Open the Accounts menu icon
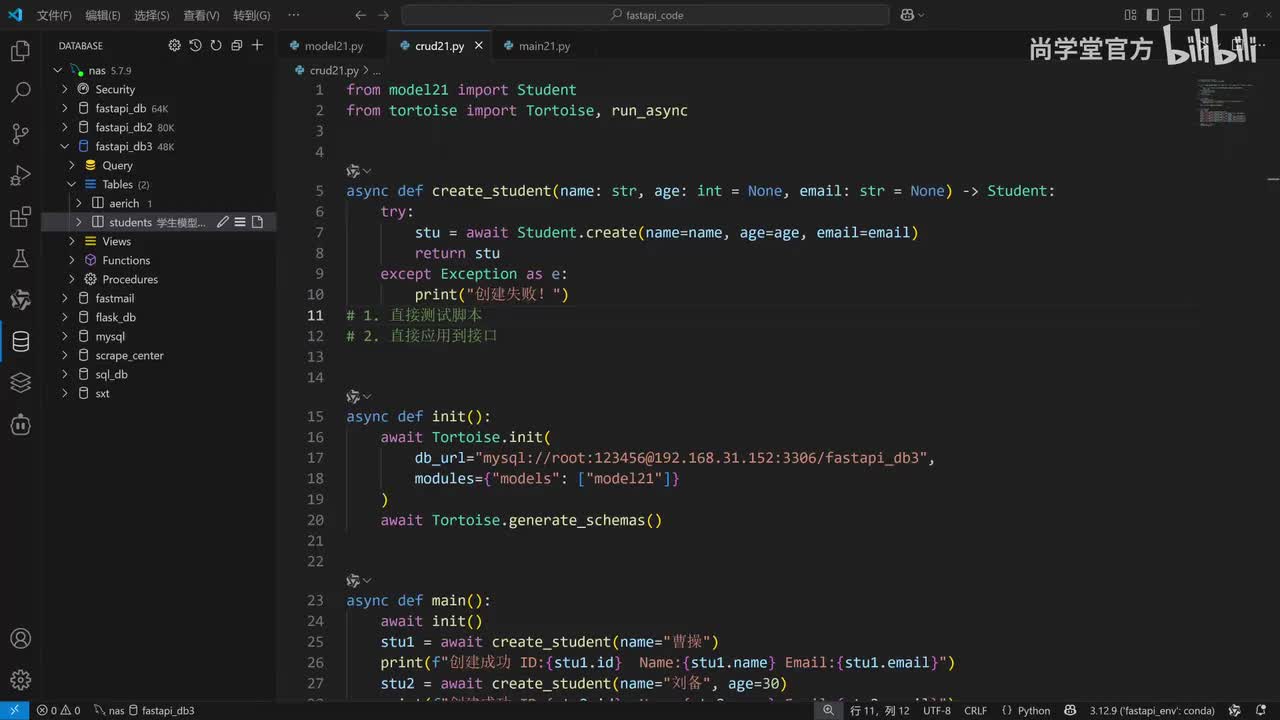Screen dimensions: 1280x720 [x=20, y=639]
